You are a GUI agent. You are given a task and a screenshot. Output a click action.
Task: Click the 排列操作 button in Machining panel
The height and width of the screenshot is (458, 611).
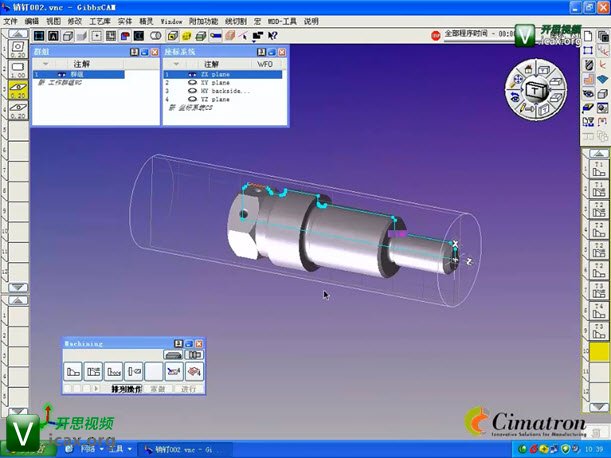point(127,389)
